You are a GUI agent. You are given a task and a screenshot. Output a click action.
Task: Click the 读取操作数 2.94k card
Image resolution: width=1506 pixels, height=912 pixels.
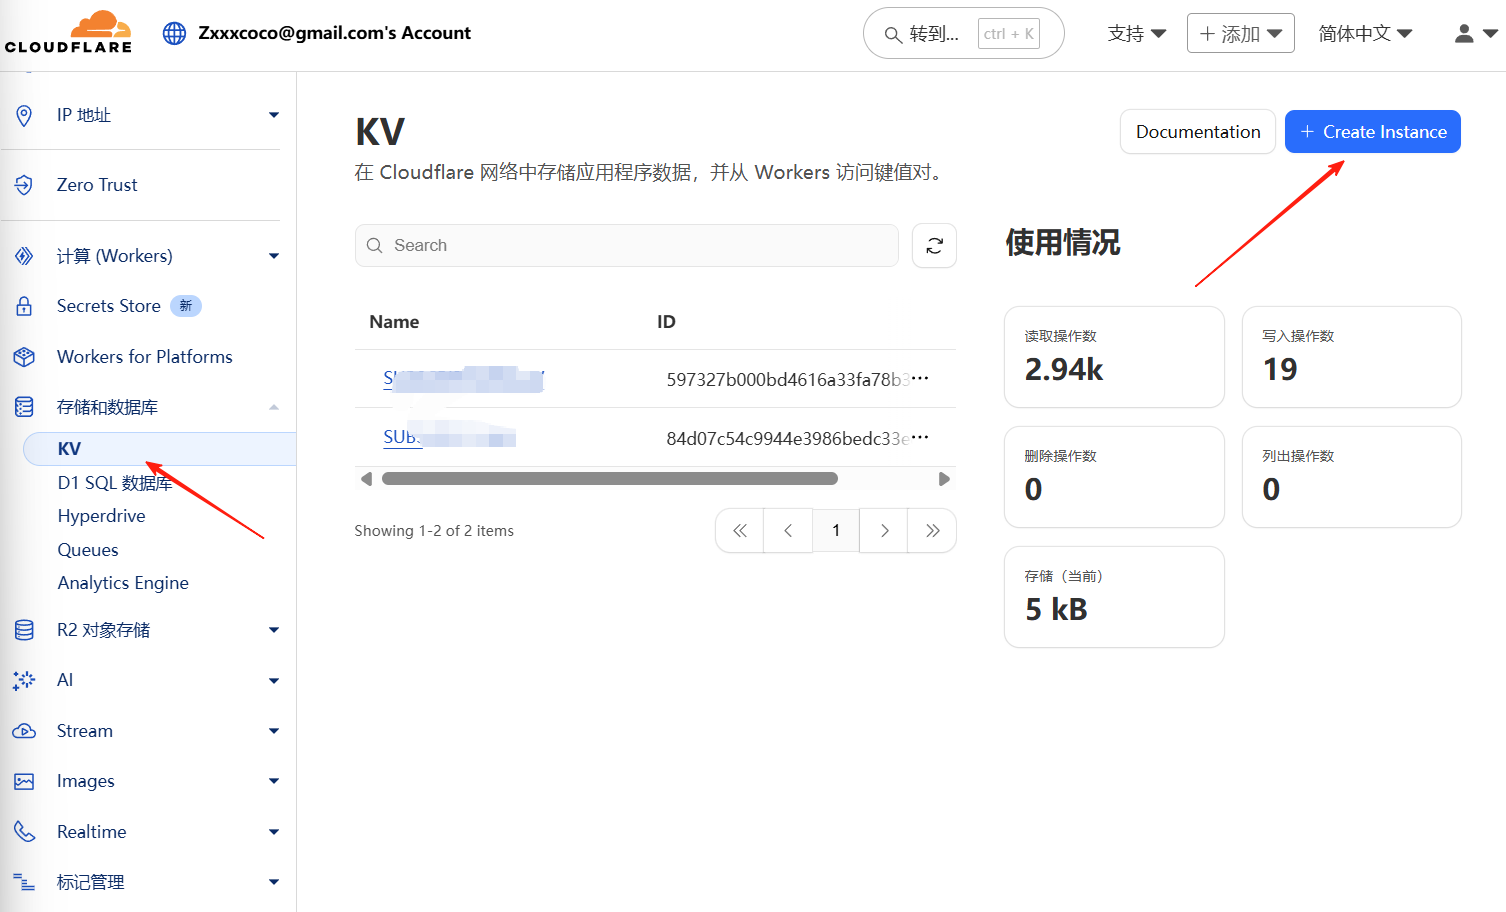[x=1114, y=357]
